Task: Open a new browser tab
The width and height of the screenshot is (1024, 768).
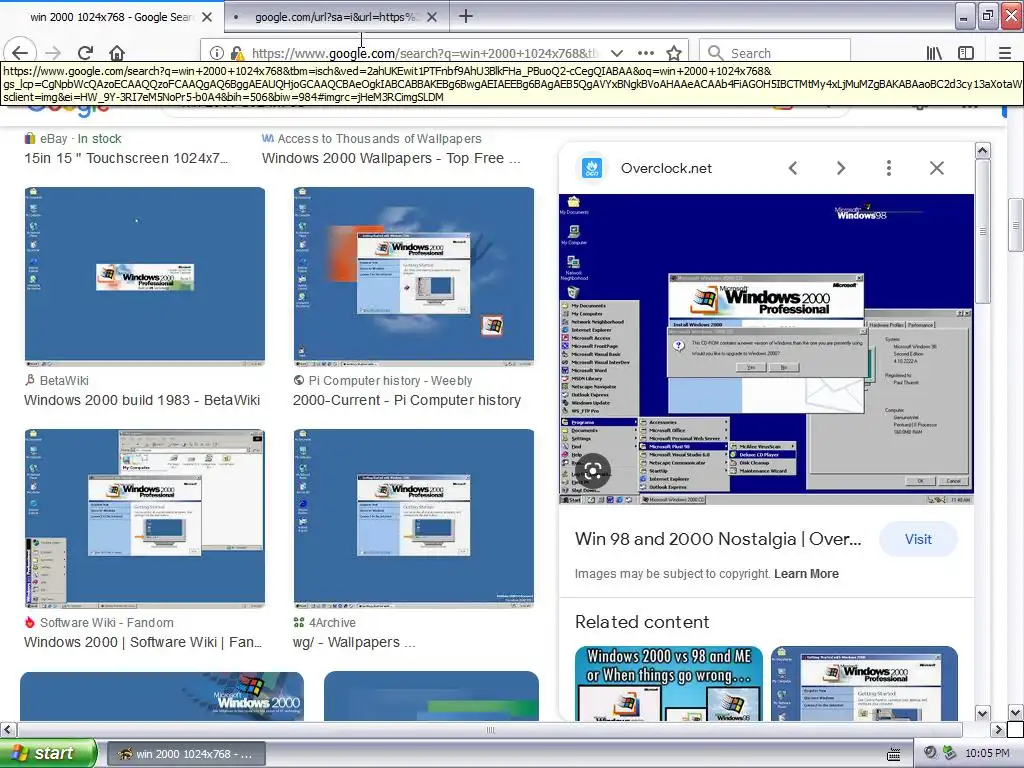Action: (466, 16)
